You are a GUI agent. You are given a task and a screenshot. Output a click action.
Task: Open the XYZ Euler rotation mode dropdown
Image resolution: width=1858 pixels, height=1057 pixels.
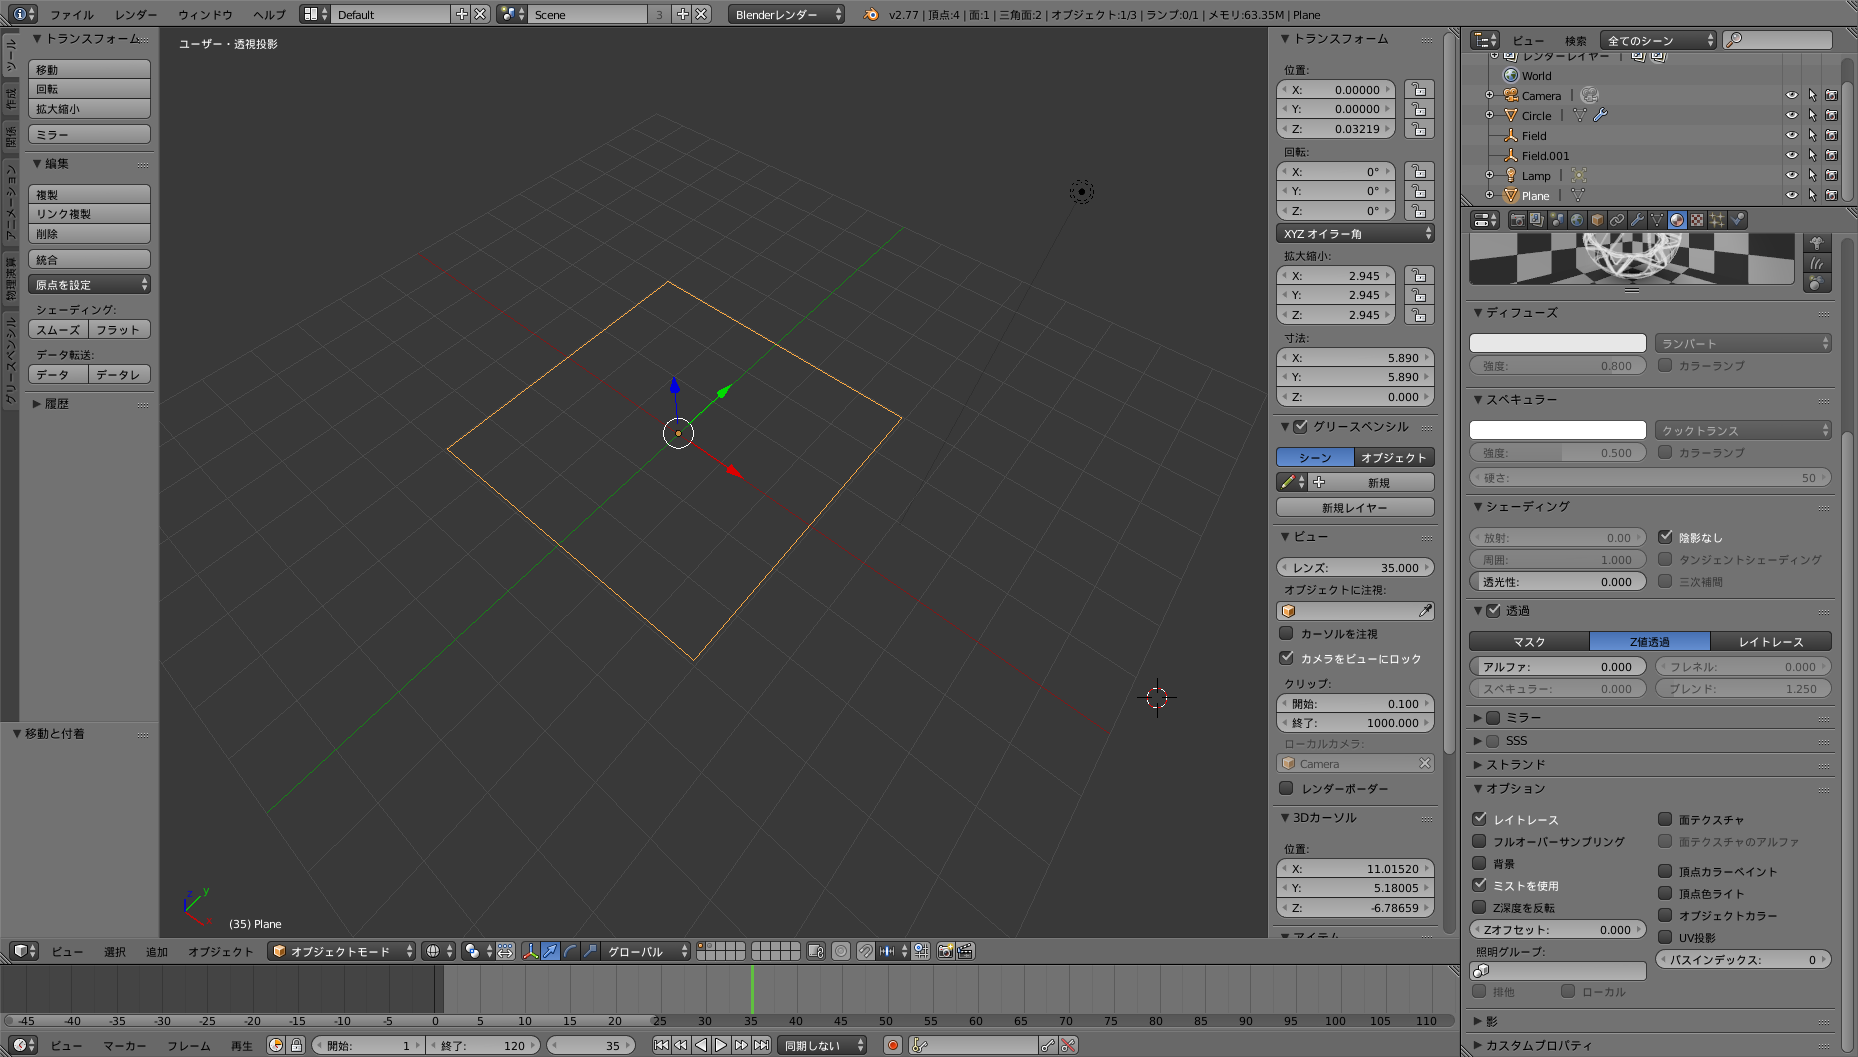(1355, 233)
